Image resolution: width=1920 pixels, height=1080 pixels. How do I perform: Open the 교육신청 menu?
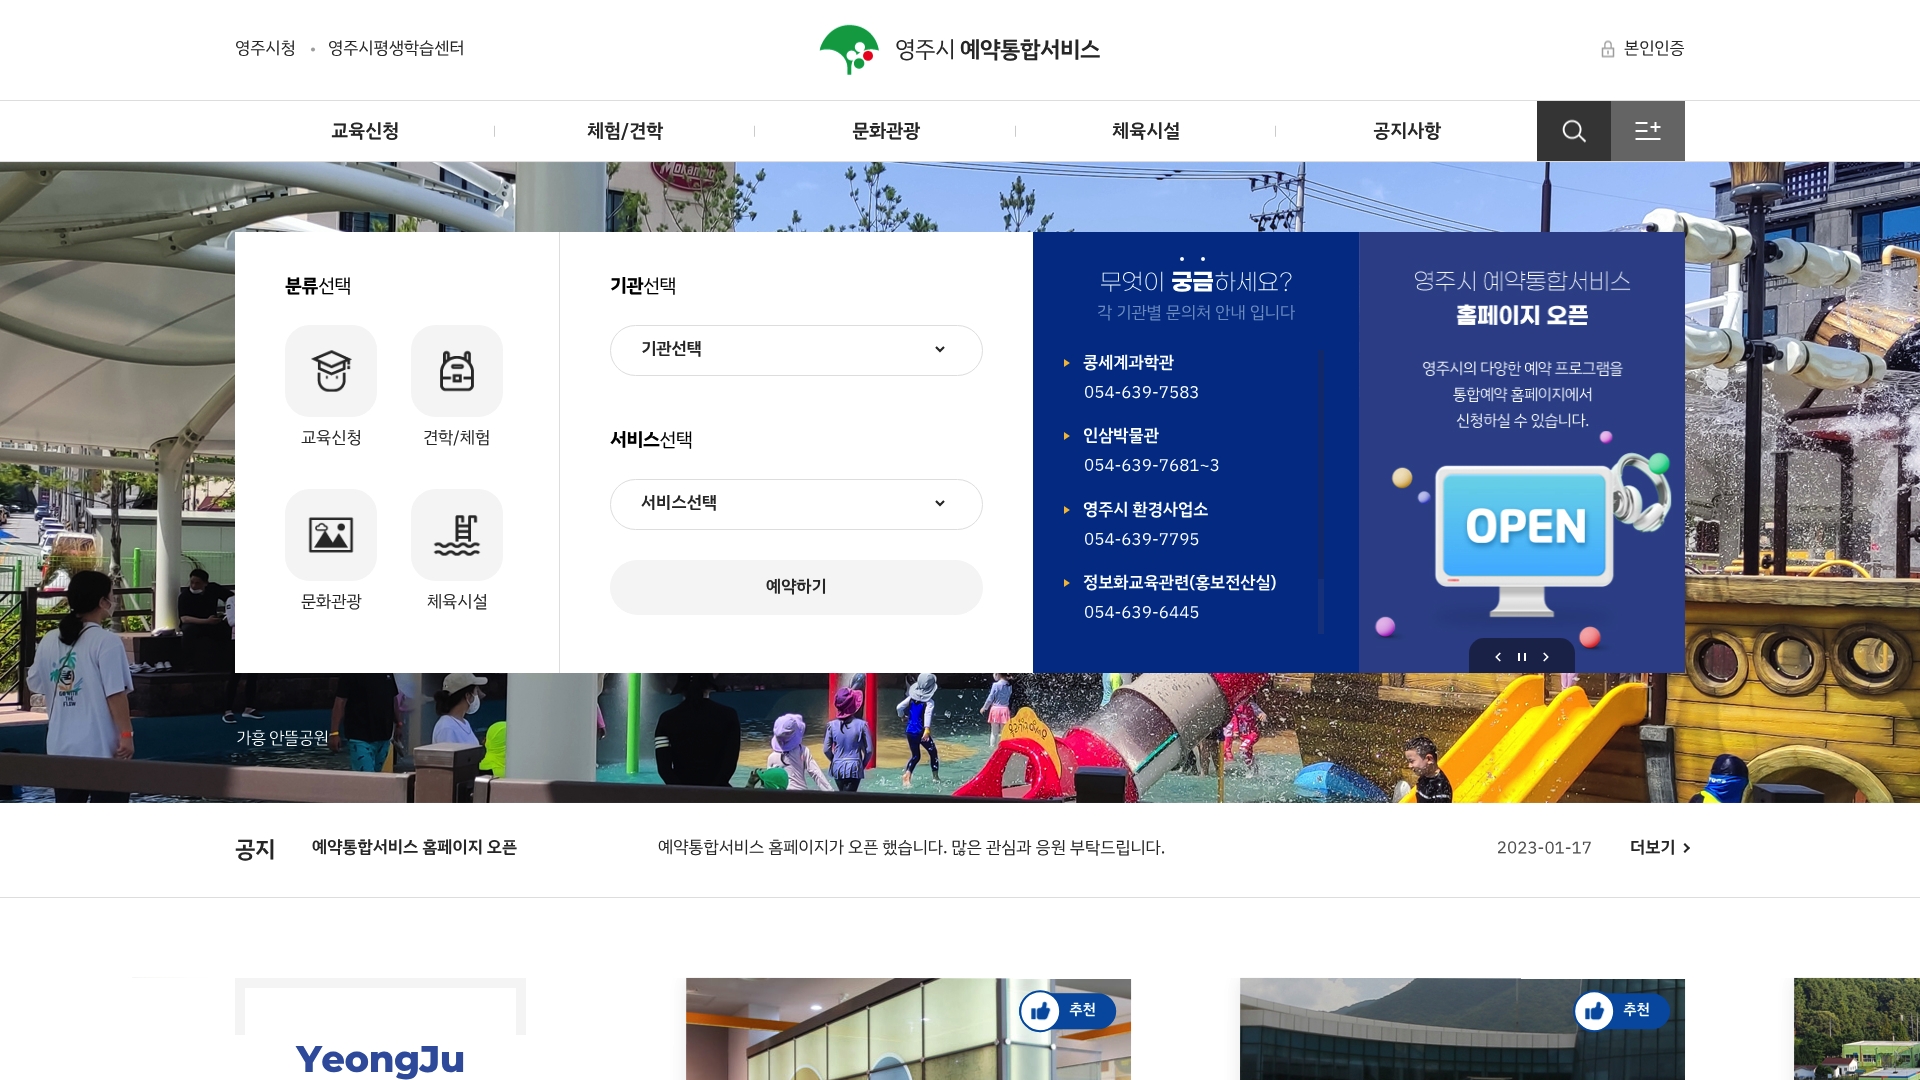click(x=365, y=131)
